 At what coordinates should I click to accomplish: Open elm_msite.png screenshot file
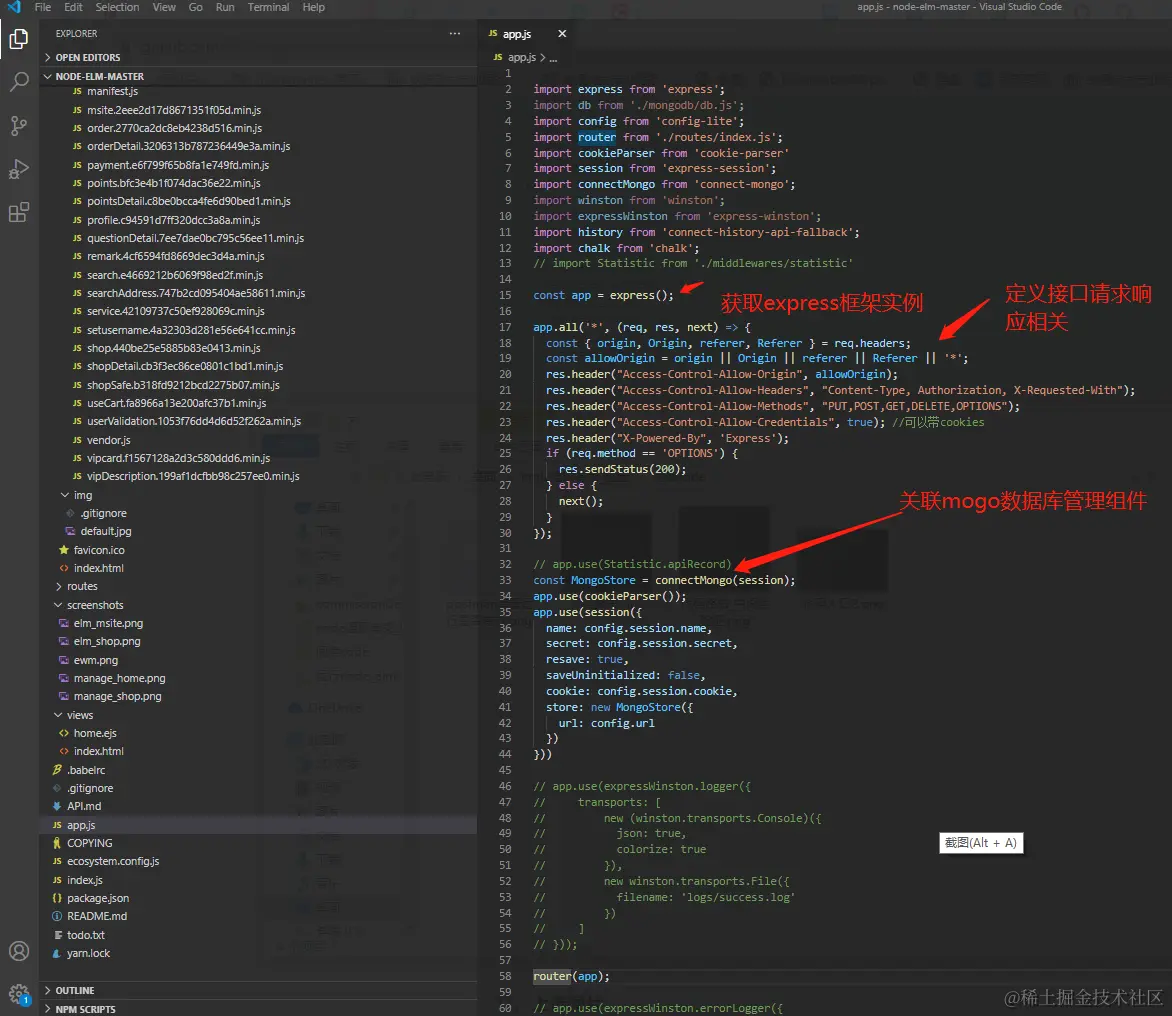pyautogui.click(x=108, y=623)
